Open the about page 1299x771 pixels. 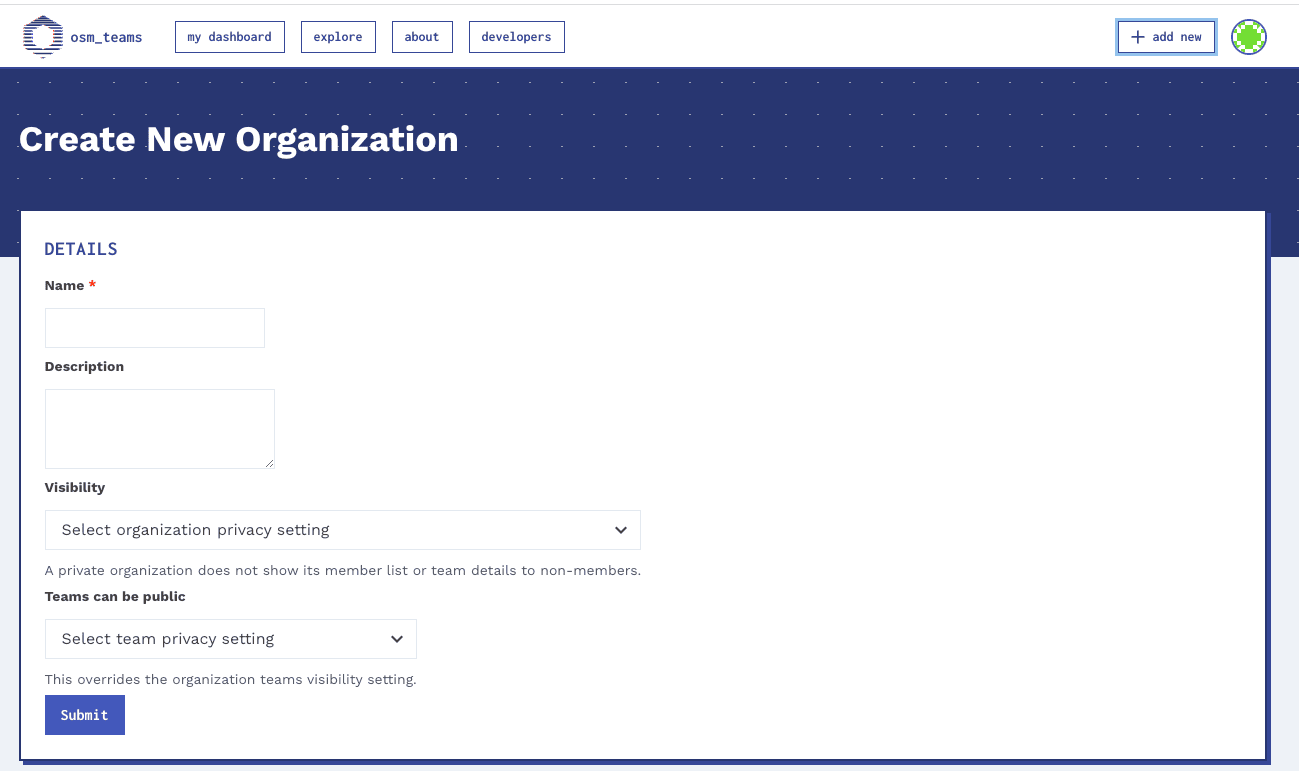coord(421,36)
